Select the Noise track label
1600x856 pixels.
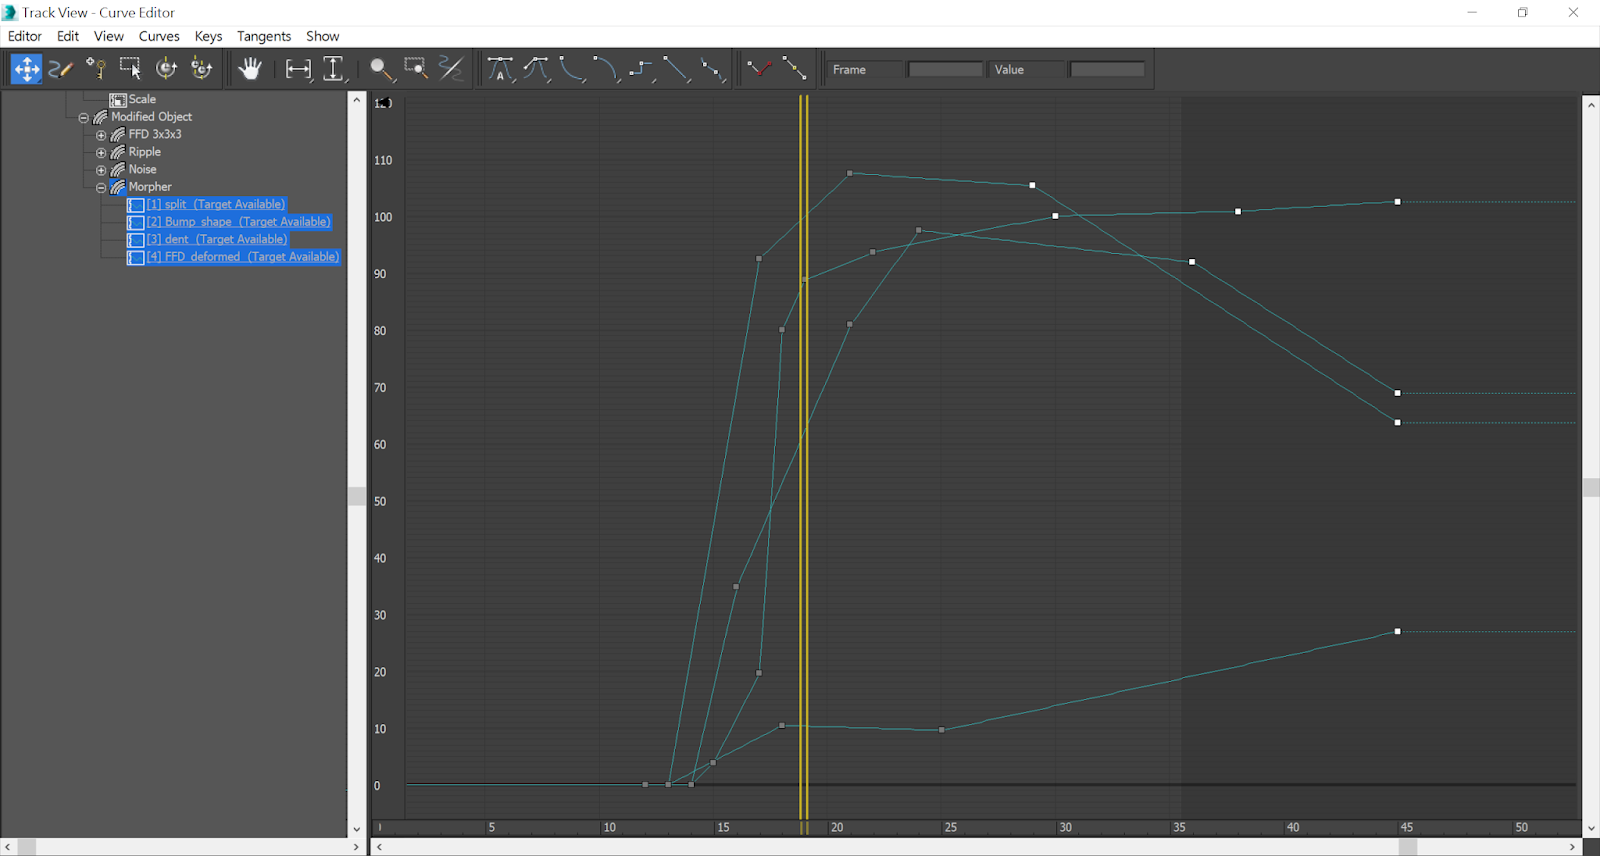click(x=142, y=169)
